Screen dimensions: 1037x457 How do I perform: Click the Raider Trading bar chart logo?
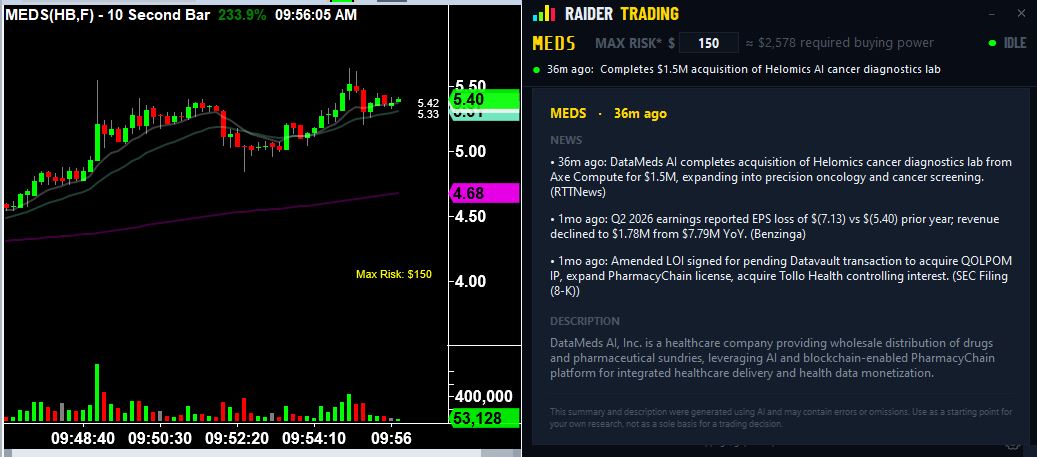(544, 13)
